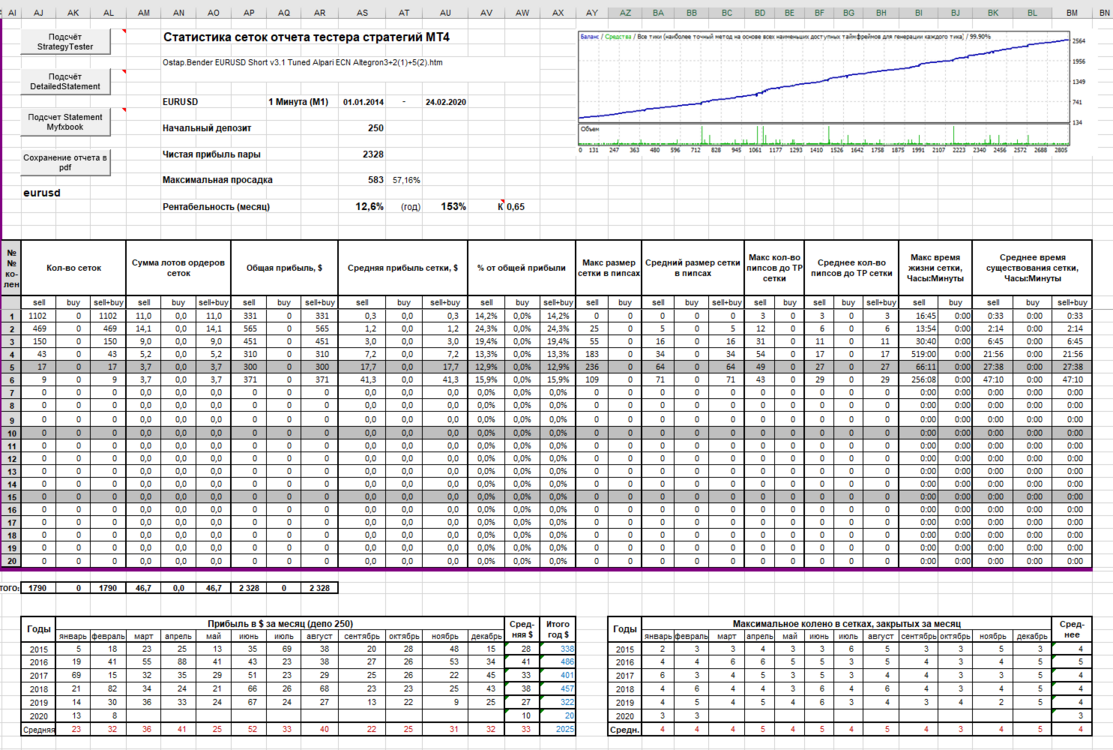Select 'Макс время жизни сетки' header cell

(935, 268)
